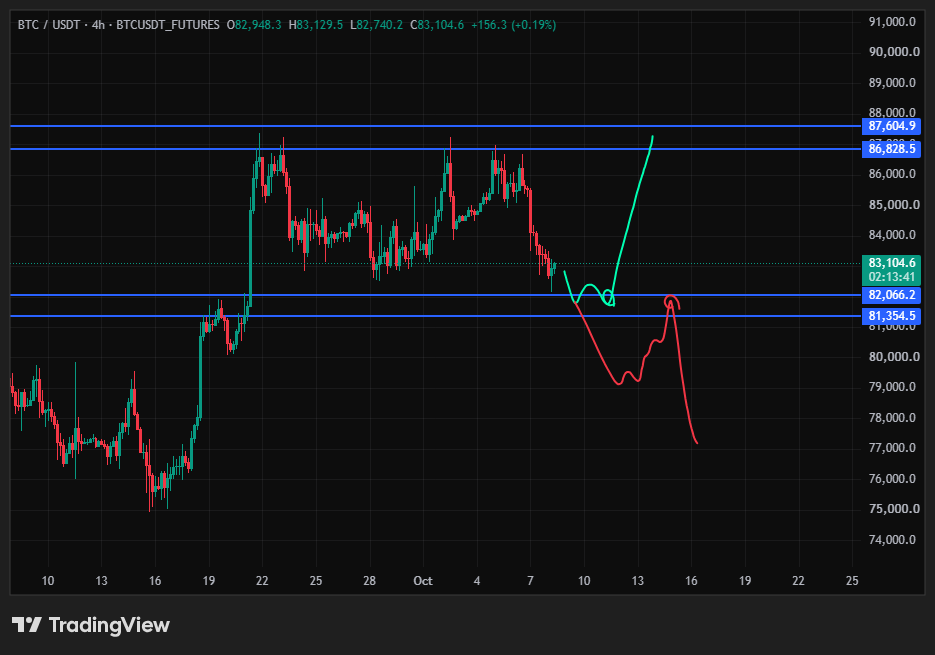The image size is (935, 655).
Task: Select the 87,604.9 blue price label
Action: click(891, 126)
